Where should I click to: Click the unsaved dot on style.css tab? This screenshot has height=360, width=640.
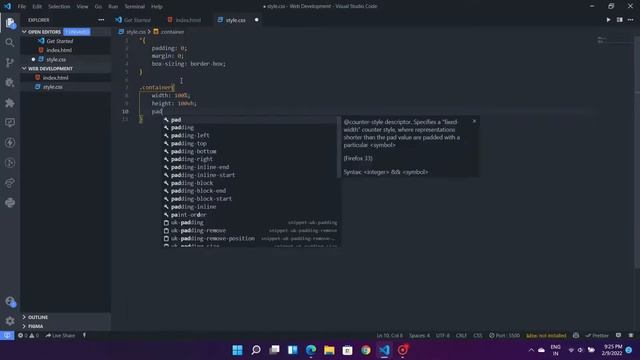click(256, 20)
